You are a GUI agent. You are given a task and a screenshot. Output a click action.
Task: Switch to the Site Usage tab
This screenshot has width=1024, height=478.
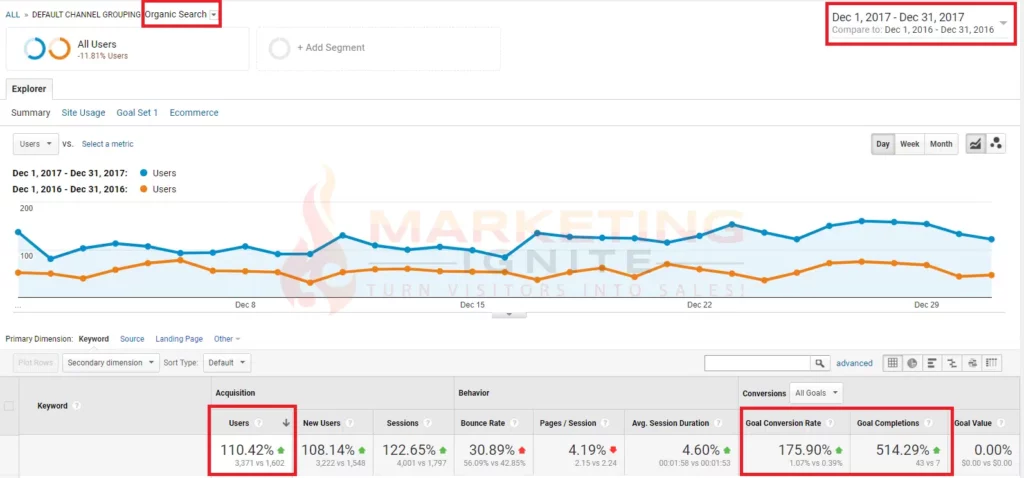click(83, 113)
